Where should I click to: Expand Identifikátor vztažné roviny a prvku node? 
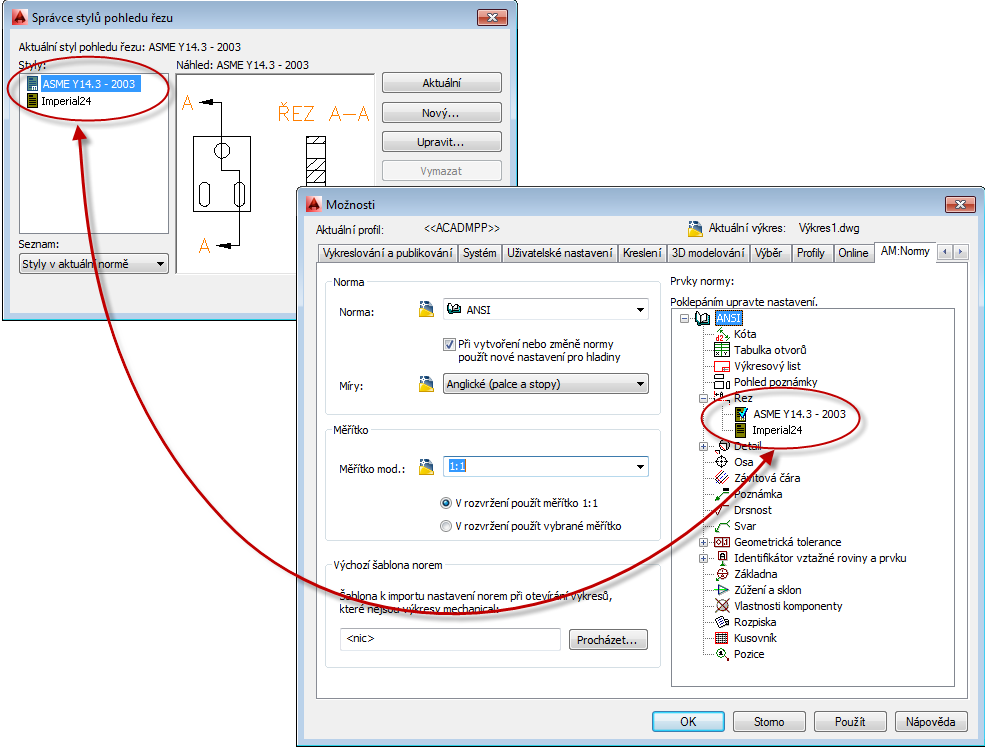704,559
